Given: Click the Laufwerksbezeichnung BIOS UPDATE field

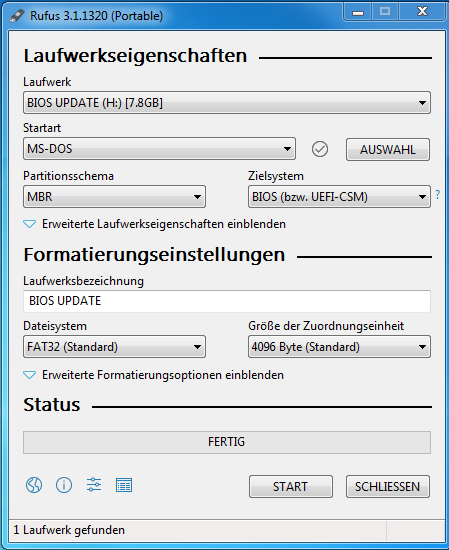Looking at the screenshot, I should point(227,301).
